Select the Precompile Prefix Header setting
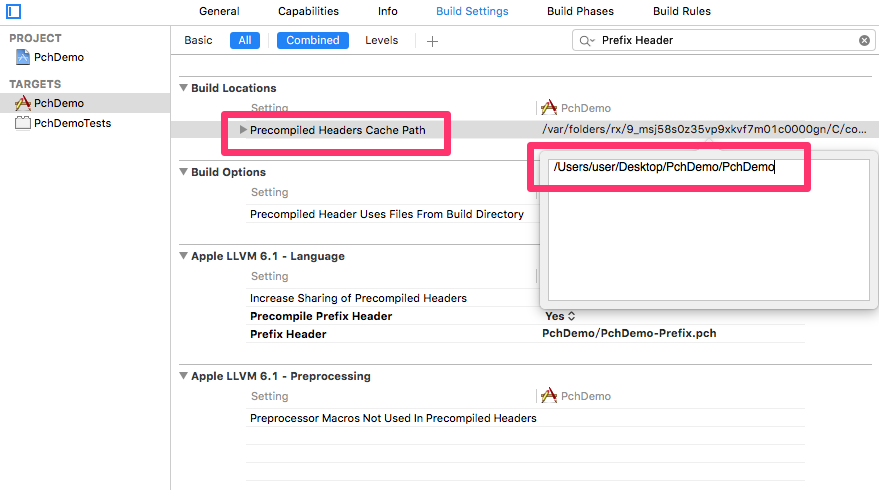879x490 pixels. tap(321, 316)
